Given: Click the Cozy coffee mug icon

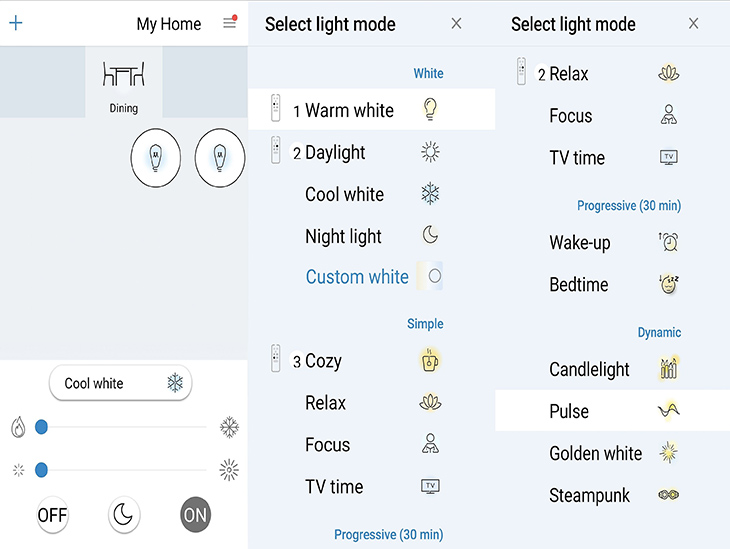Looking at the screenshot, I should [x=430, y=360].
